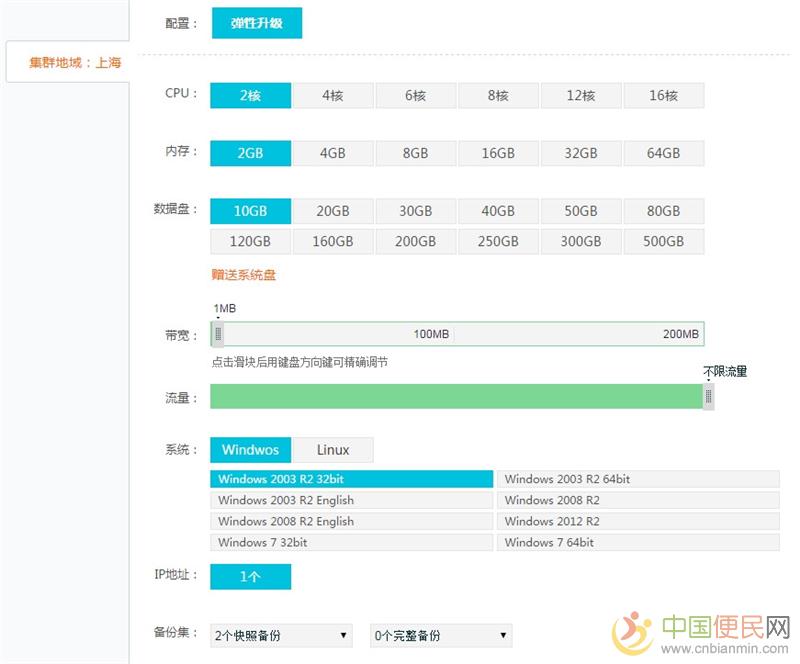Image resolution: width=800 pixels, height=664 pixels.
Task: Click the 赠送系统盘 orange link
Action: pos(243,275)
